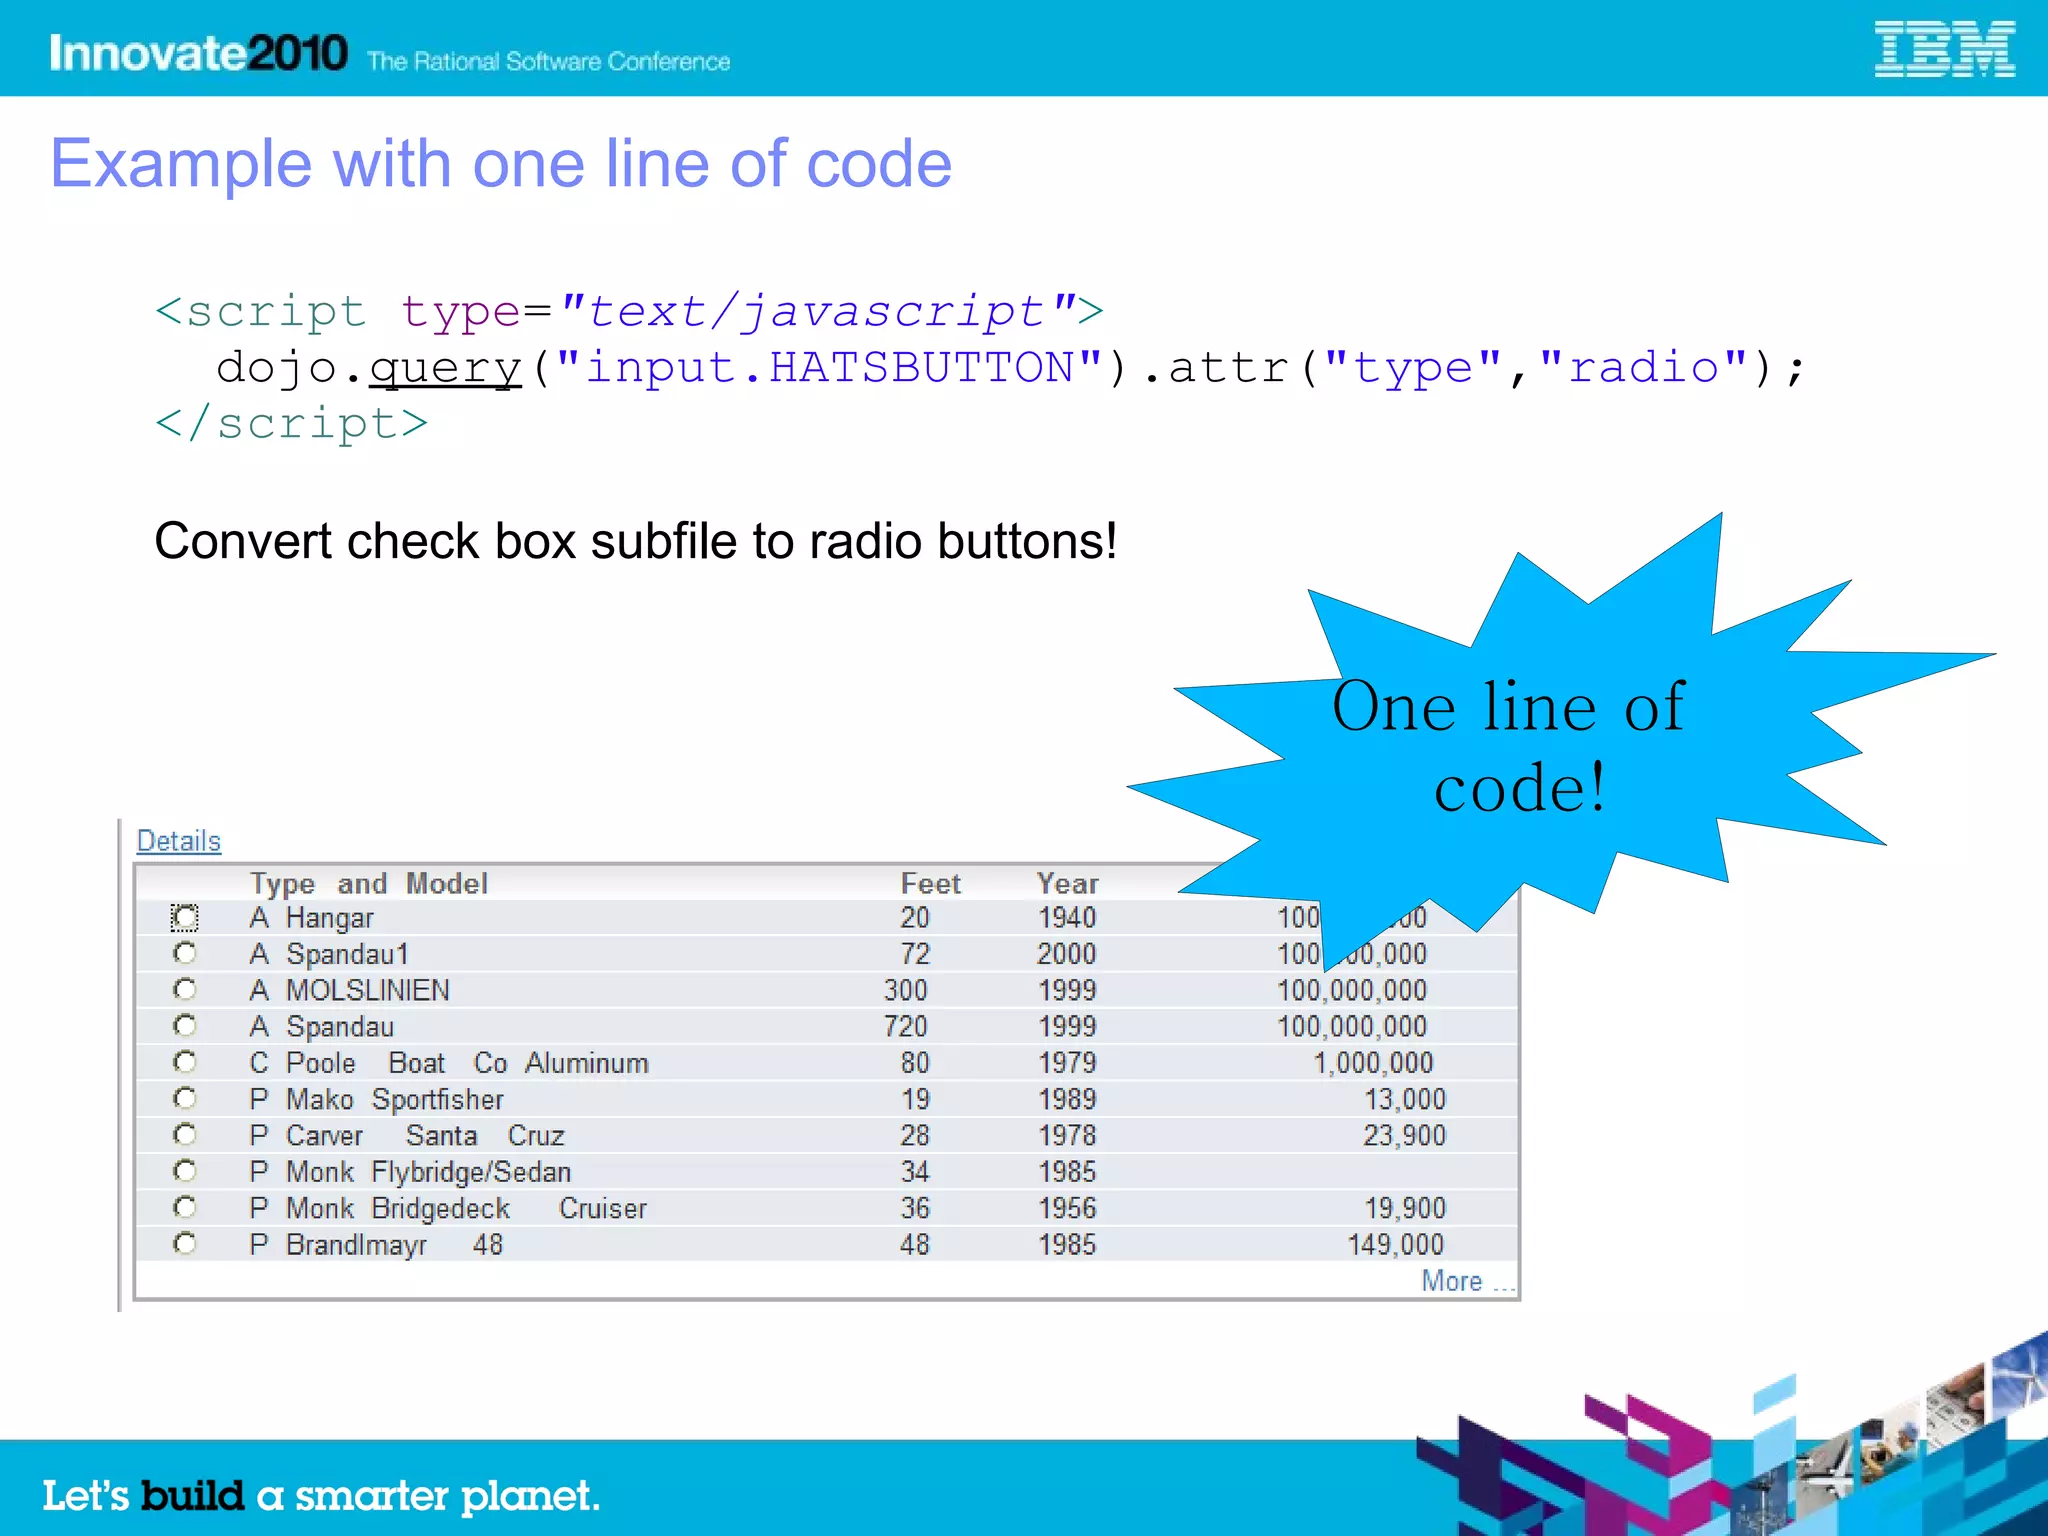Image resolution: width=2048 pixels, height=1536 pixels.
Task: Click the 'One line of code!' starburst callout
Action: tap(1518, 745)
